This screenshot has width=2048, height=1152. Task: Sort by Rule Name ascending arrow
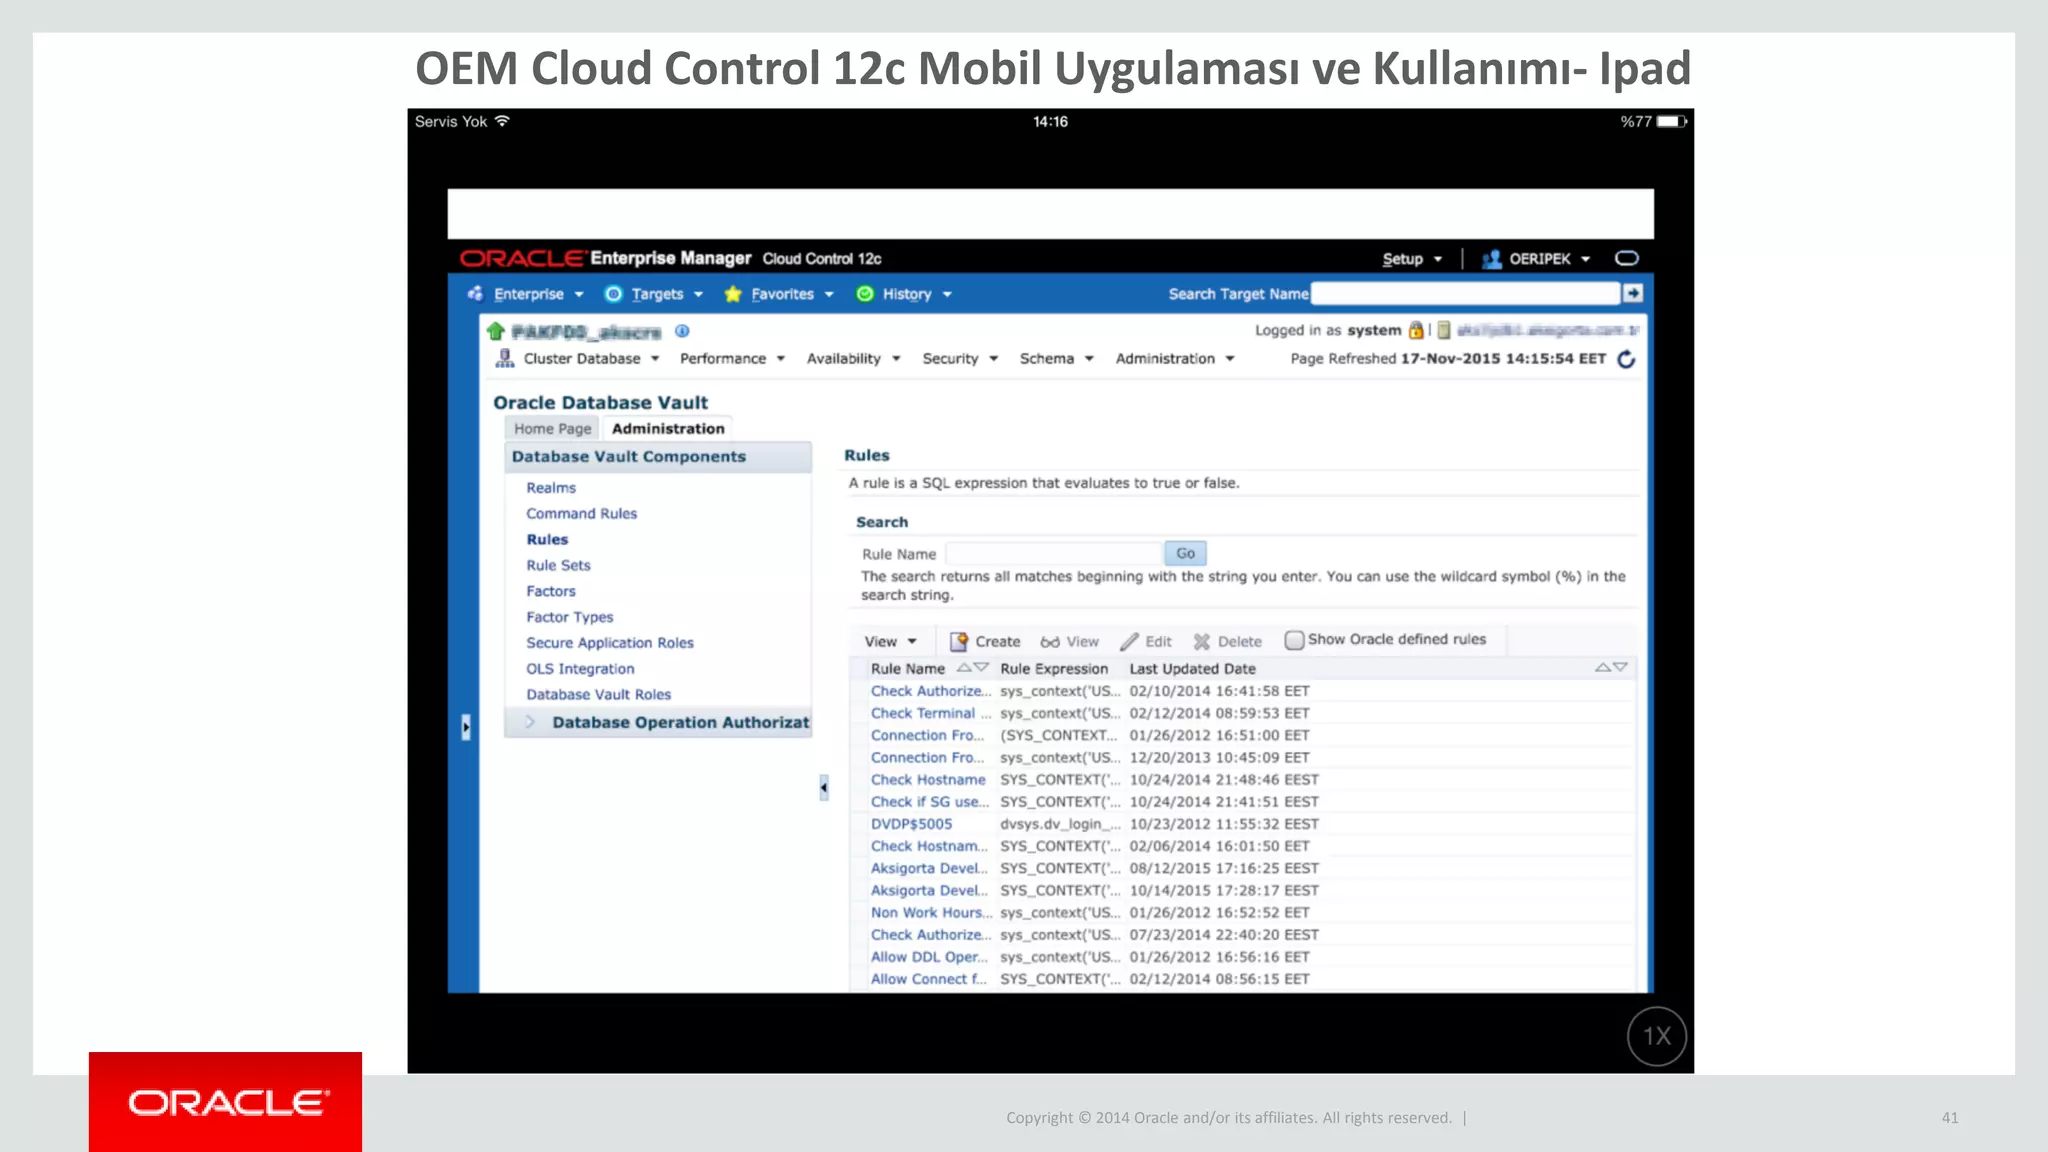pos(964,667)
